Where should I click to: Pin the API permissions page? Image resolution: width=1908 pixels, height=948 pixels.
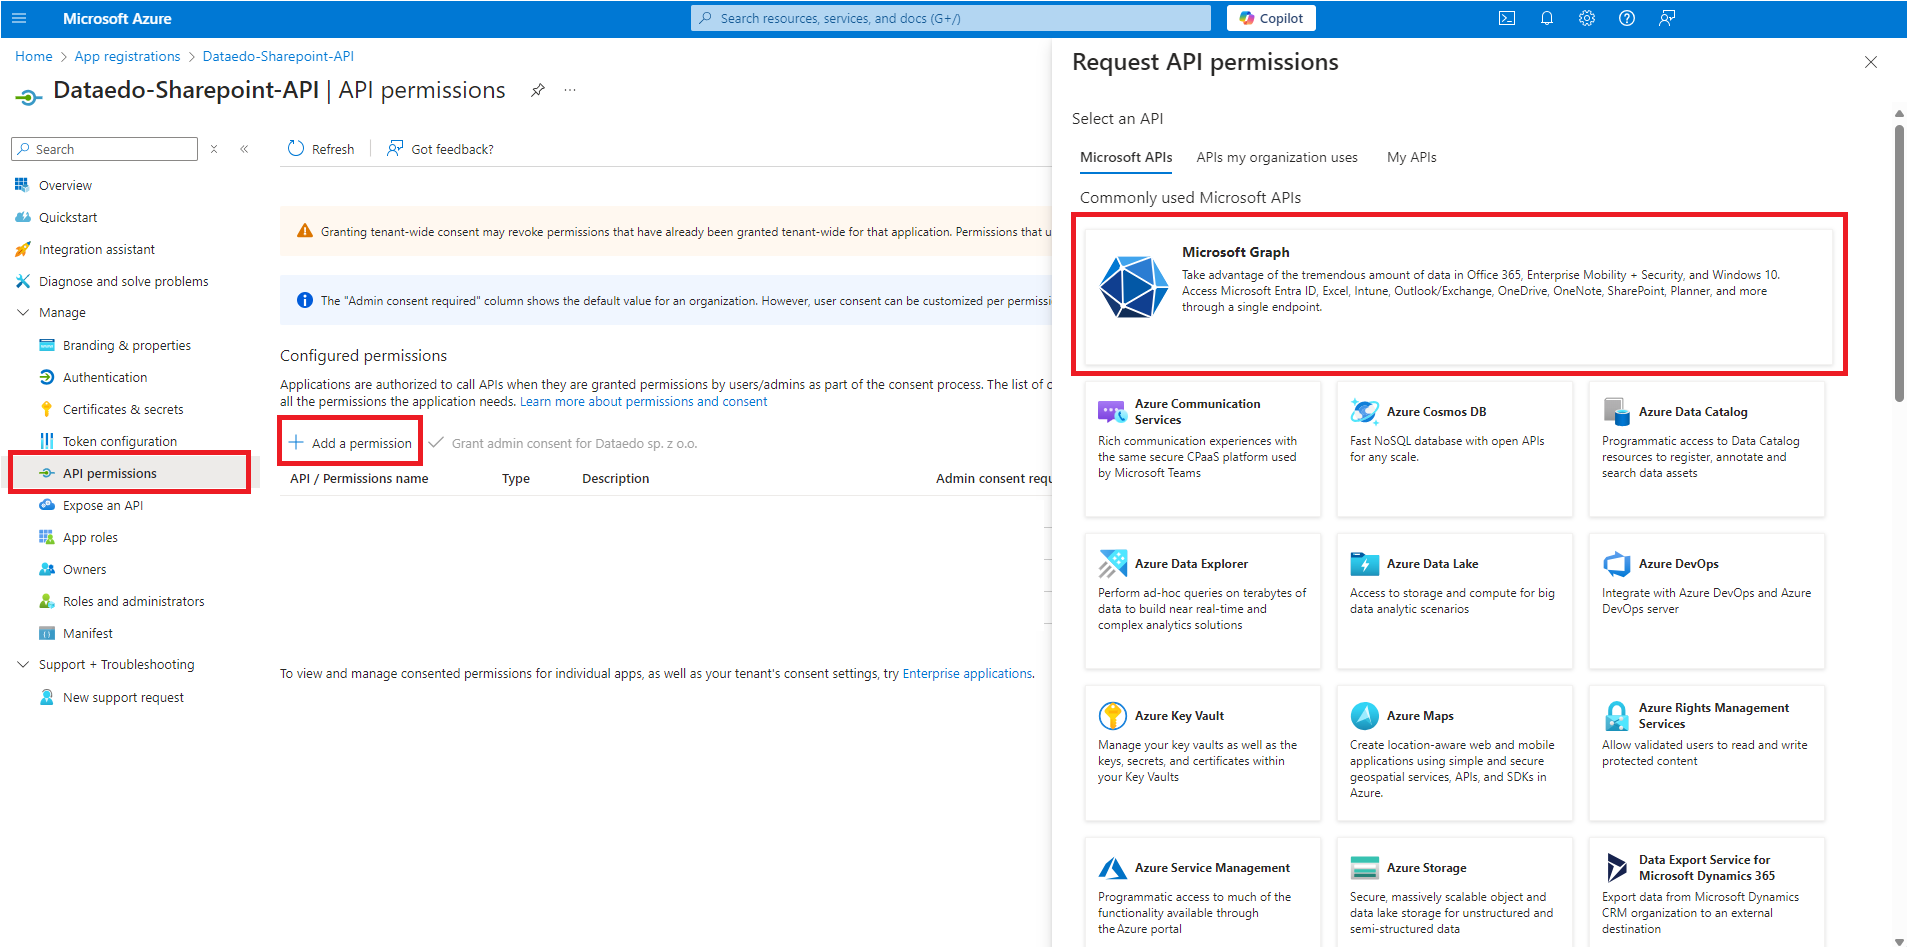[x=538, y=90]
